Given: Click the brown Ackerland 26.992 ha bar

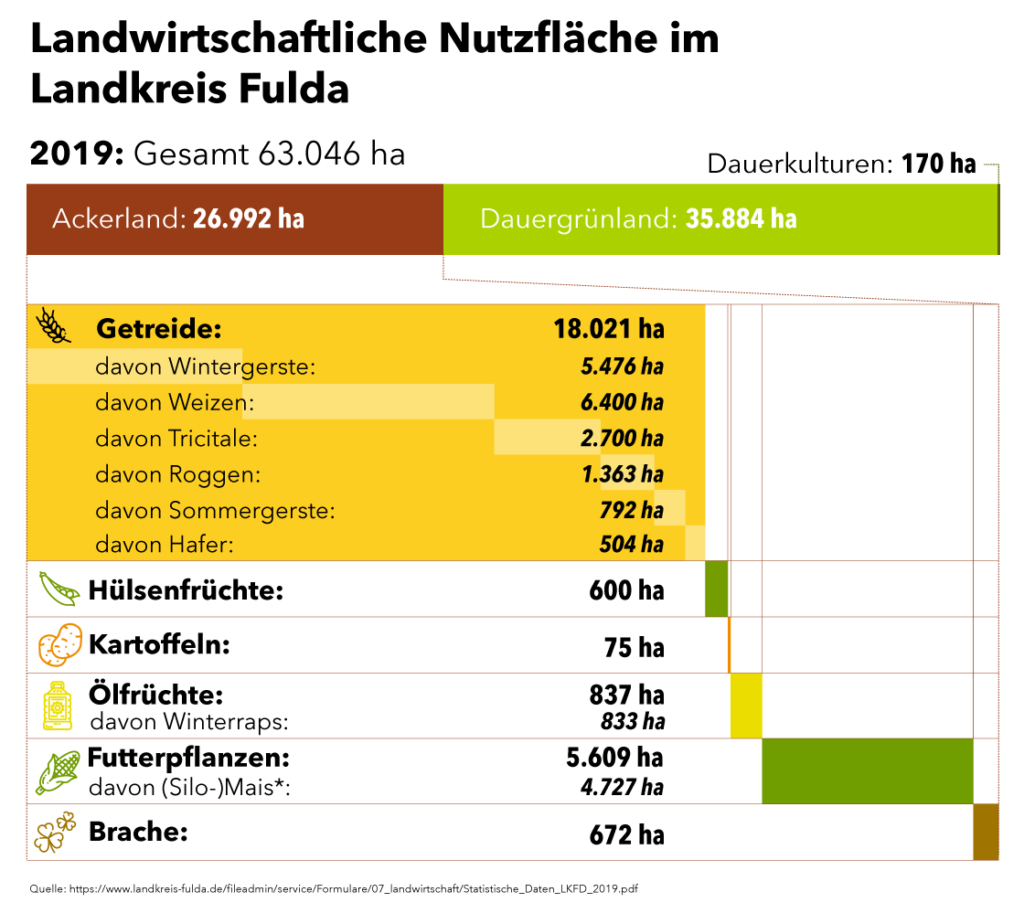Looking at the screenshot, I should pyautogui.click(x=234, y=219).
